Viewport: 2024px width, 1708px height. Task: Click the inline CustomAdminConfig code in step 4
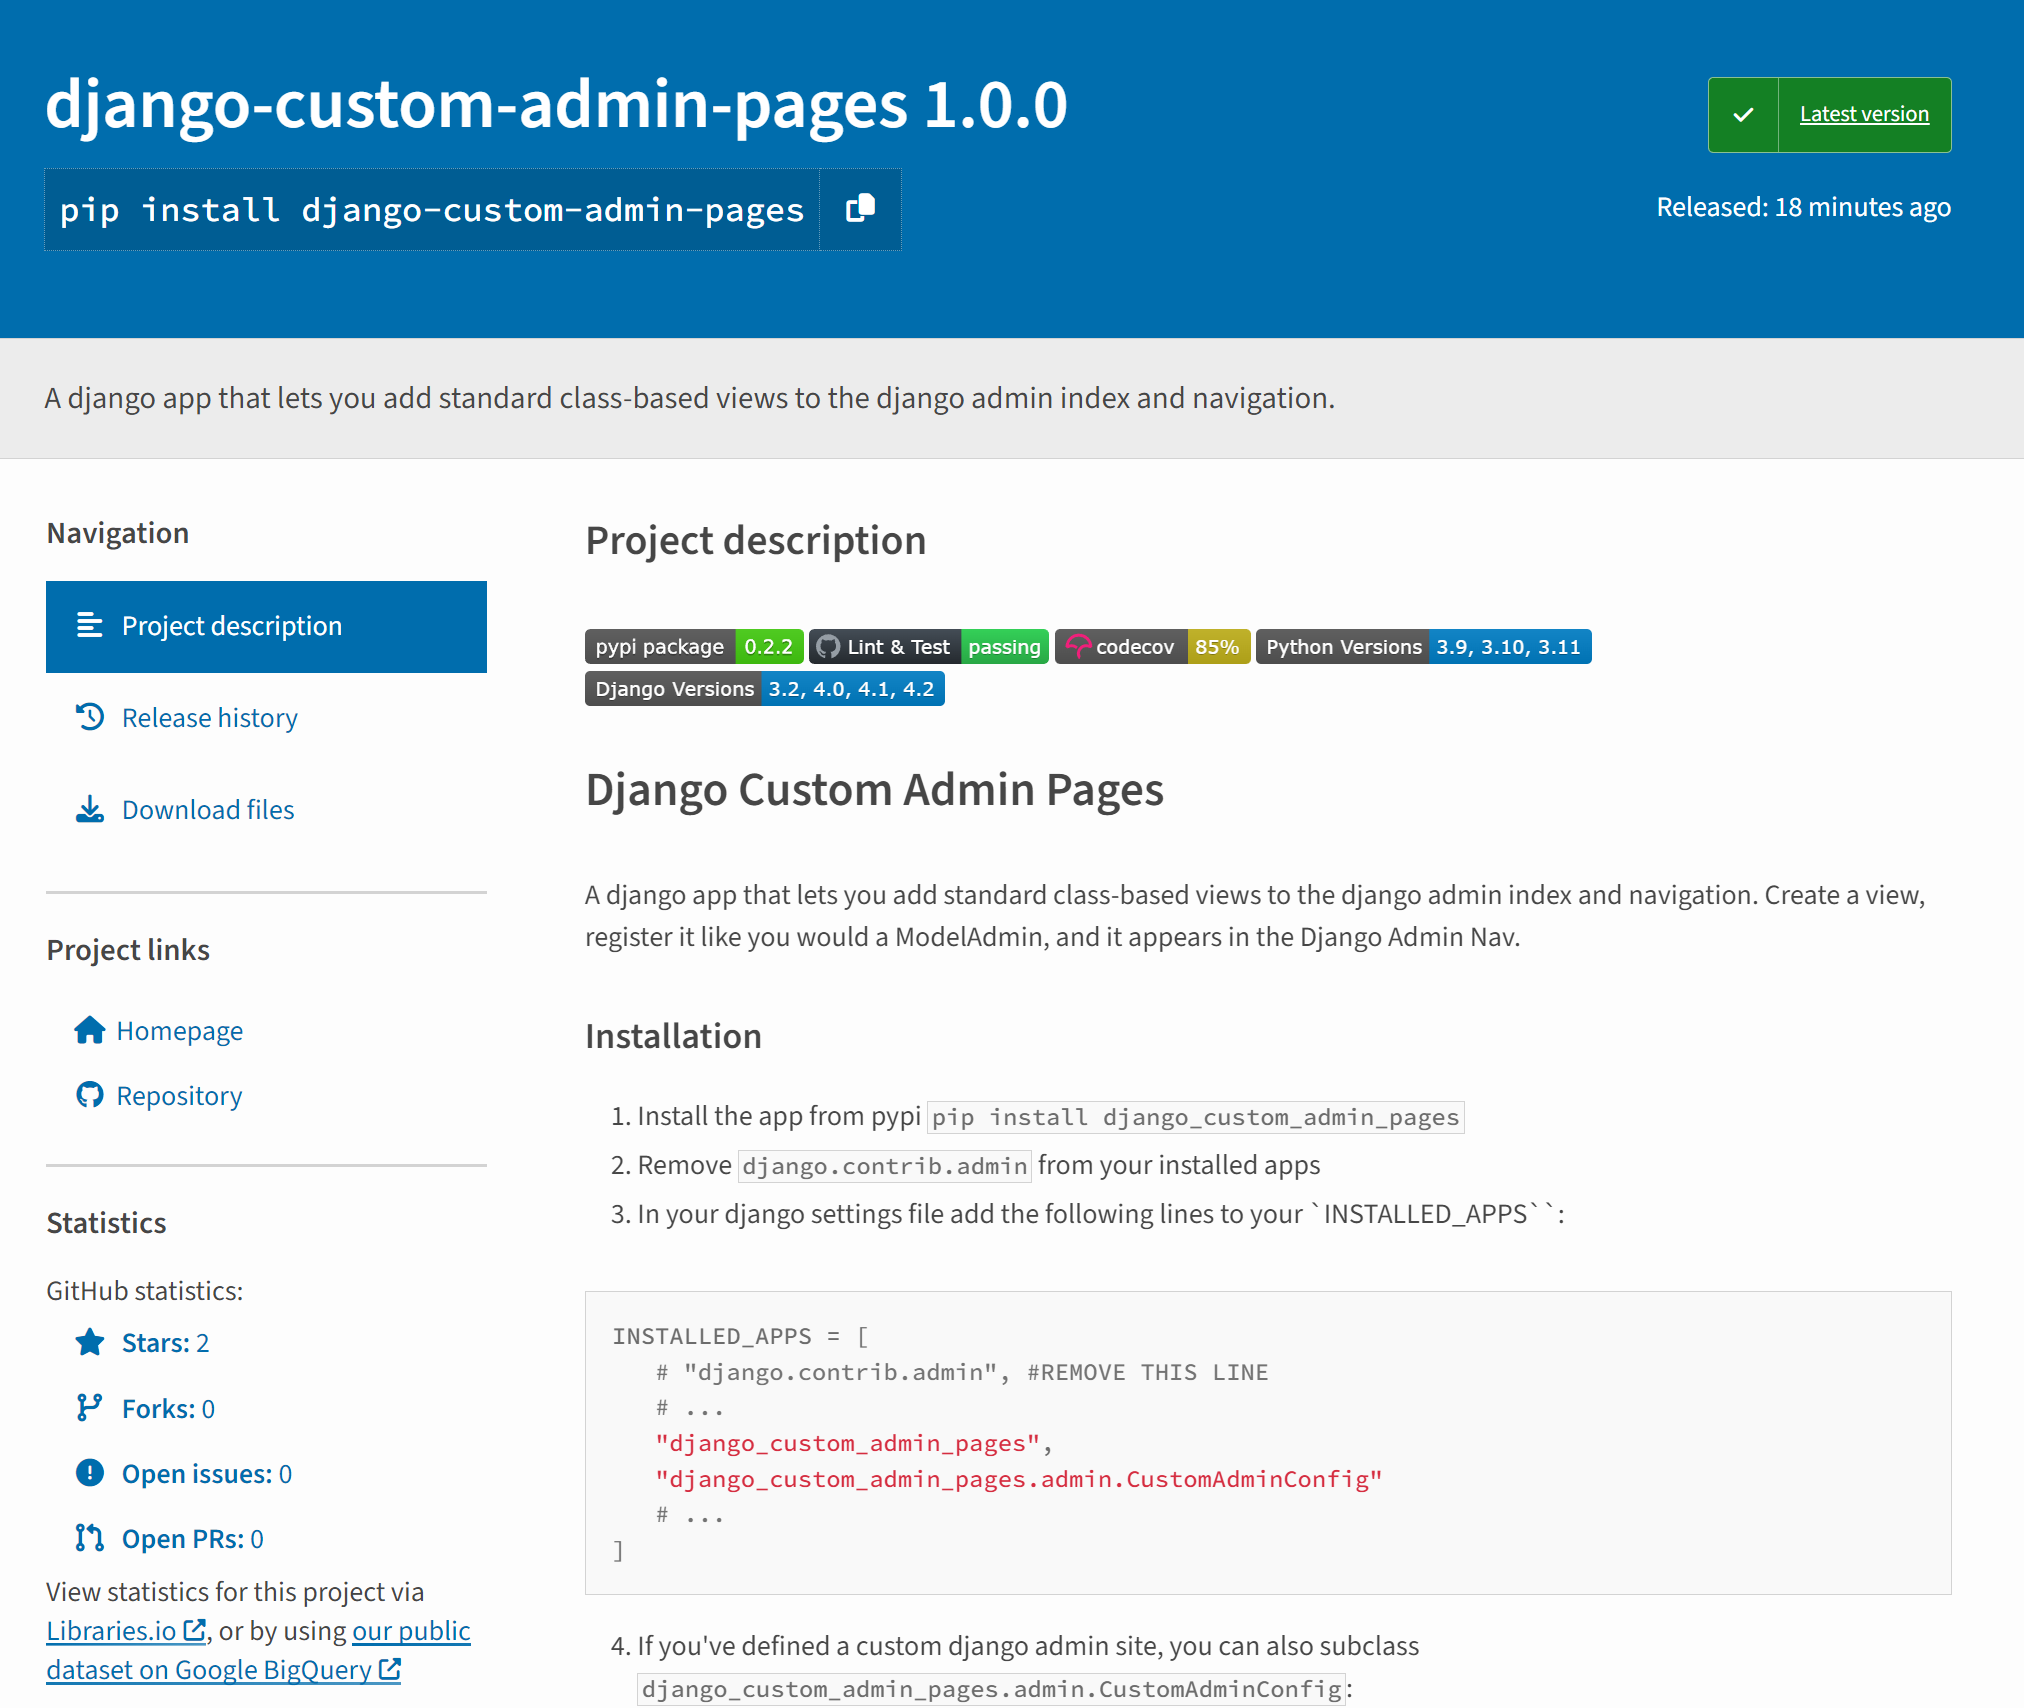point(992,1690)
